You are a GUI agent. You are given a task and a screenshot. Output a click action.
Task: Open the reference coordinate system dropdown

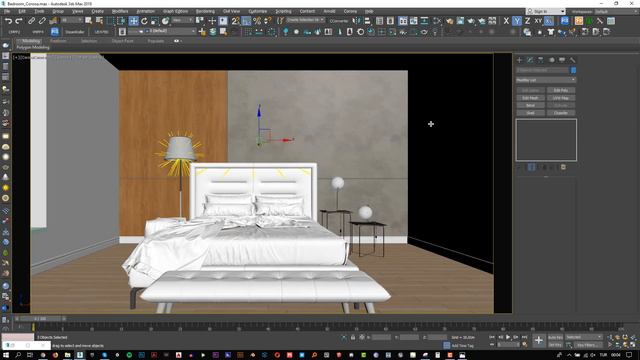[x=182, y=20]
